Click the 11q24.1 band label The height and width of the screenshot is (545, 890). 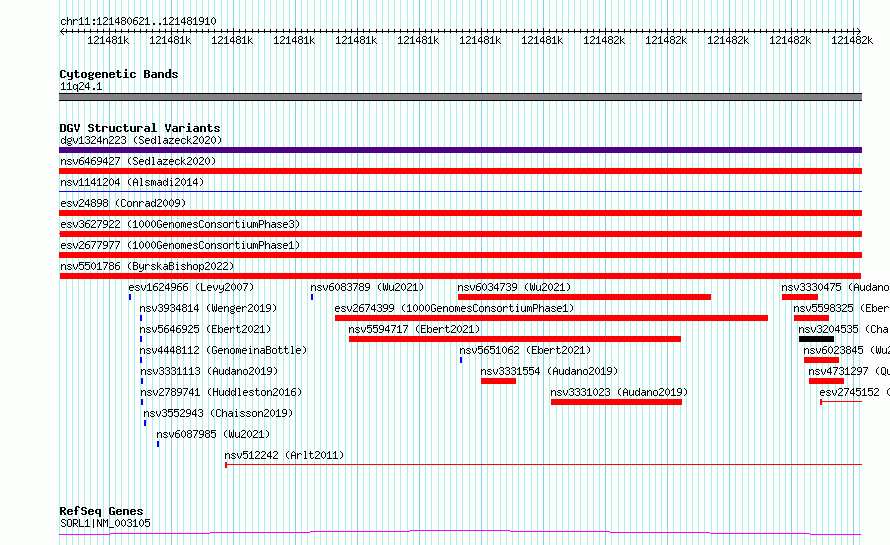(81, 86)
